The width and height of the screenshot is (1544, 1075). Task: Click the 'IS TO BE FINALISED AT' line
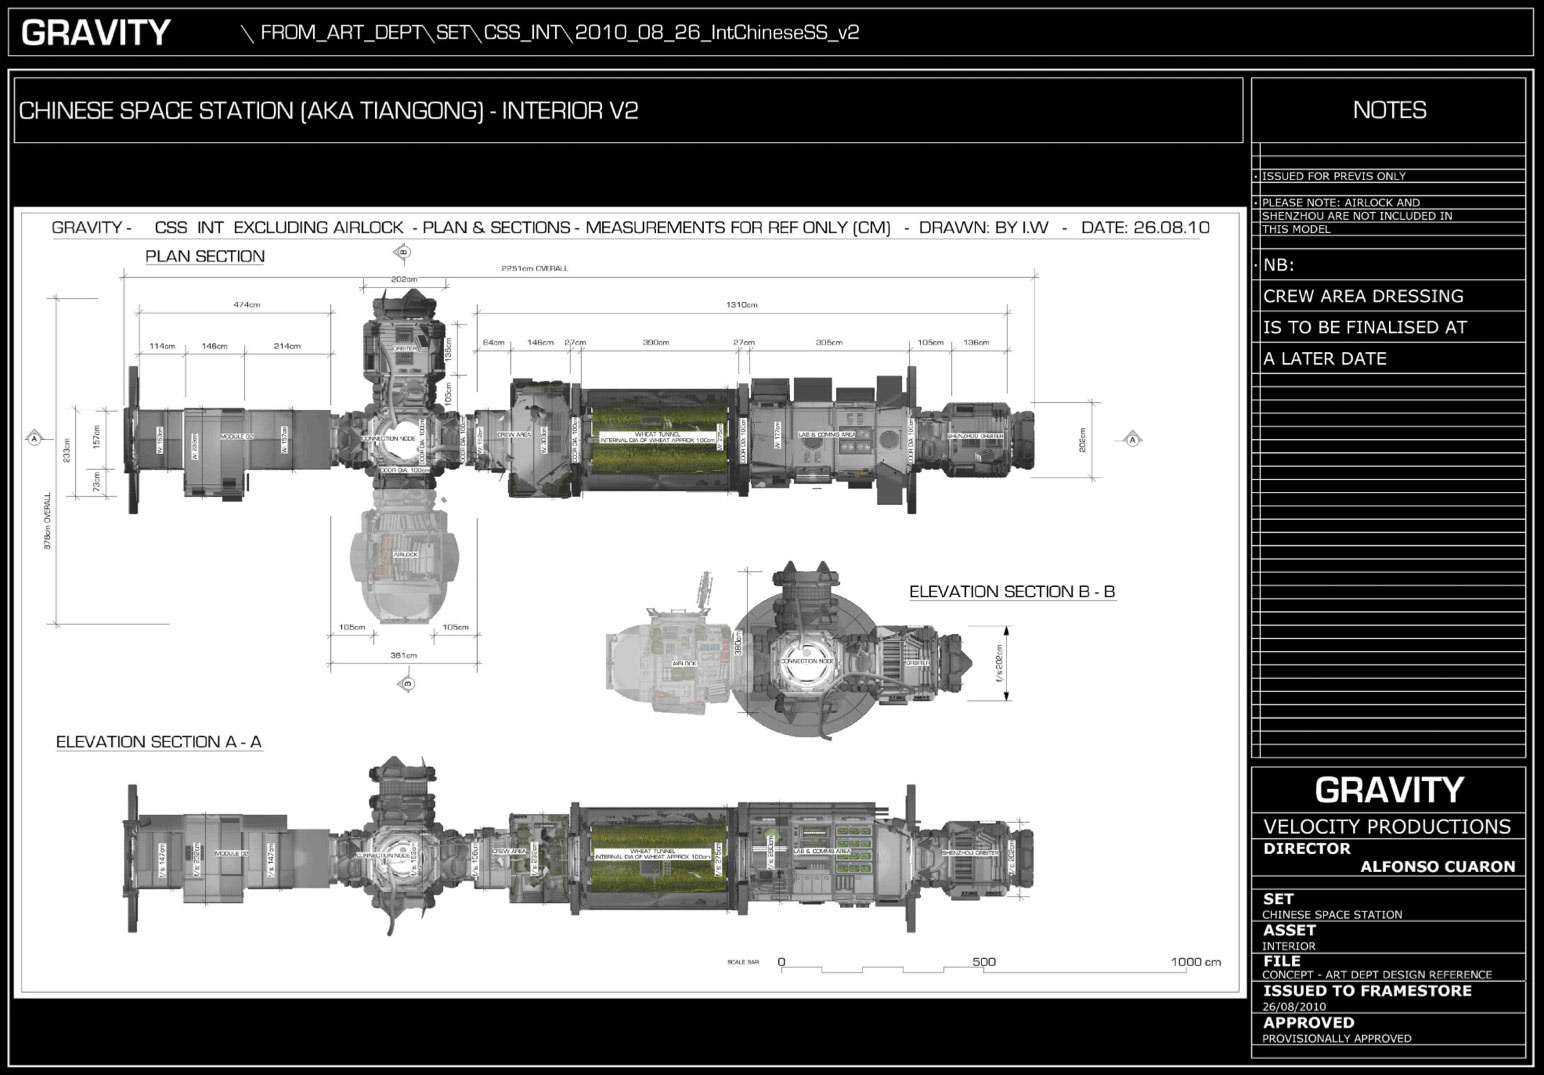coord(1365,327)
